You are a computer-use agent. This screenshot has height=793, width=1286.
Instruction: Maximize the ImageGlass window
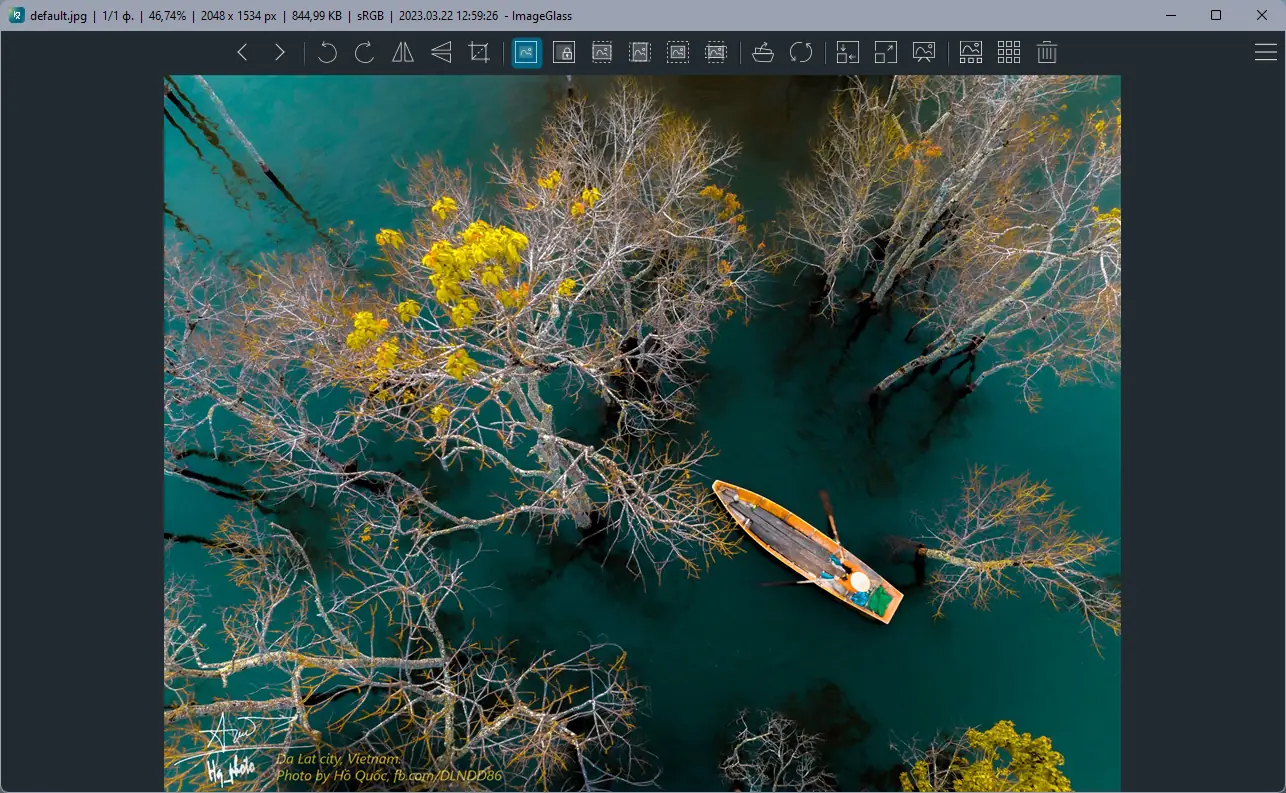[x=1216, y=15]
